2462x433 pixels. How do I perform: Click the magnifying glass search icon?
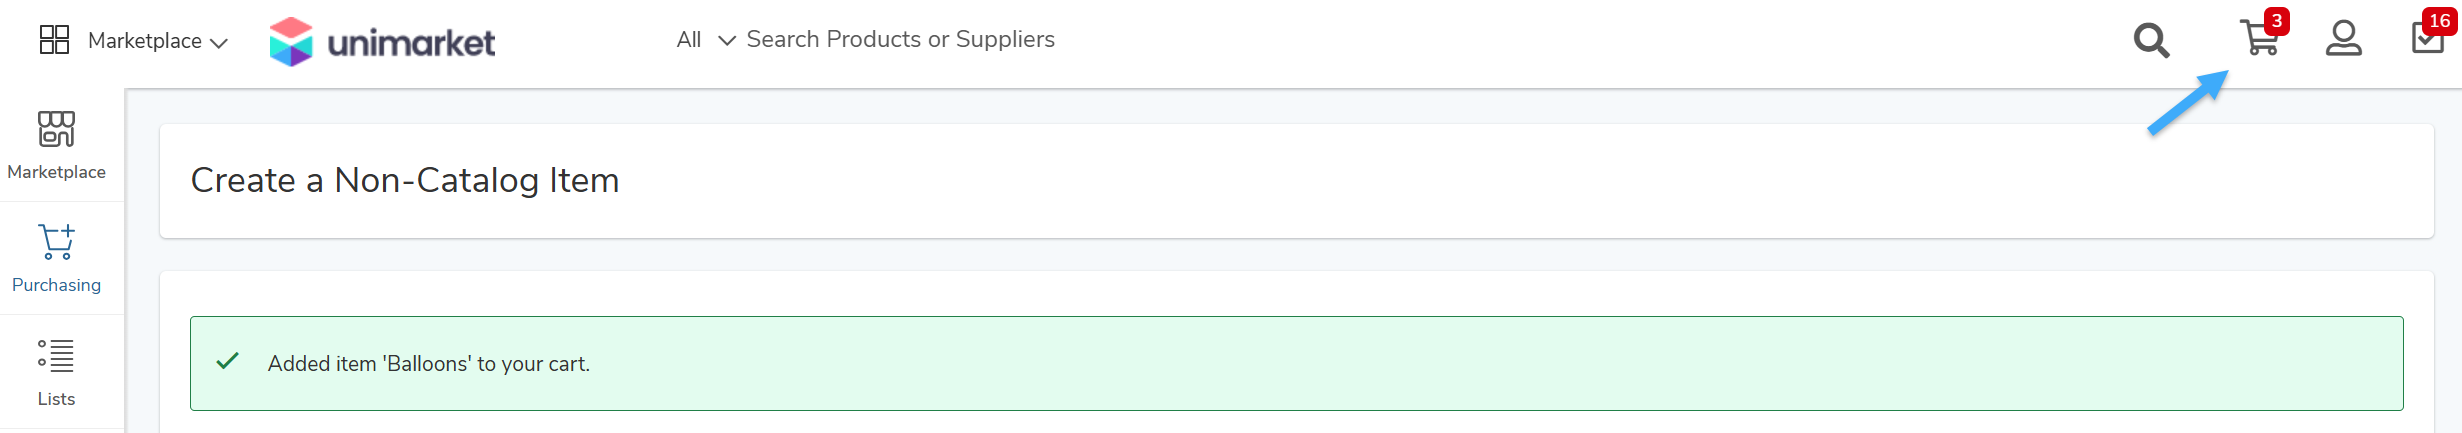click(2151, 40)
